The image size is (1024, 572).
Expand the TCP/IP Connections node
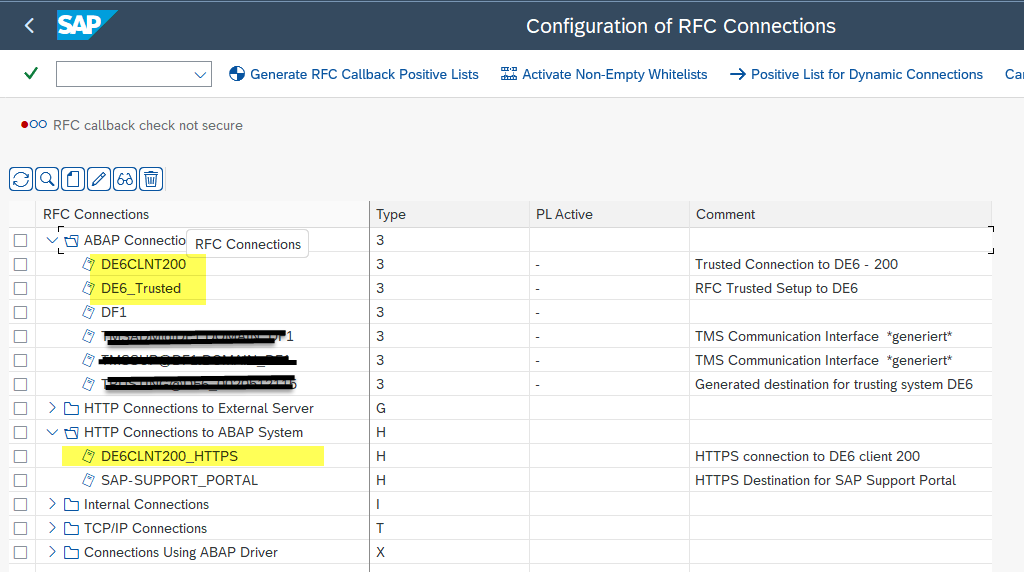[52, 528]
